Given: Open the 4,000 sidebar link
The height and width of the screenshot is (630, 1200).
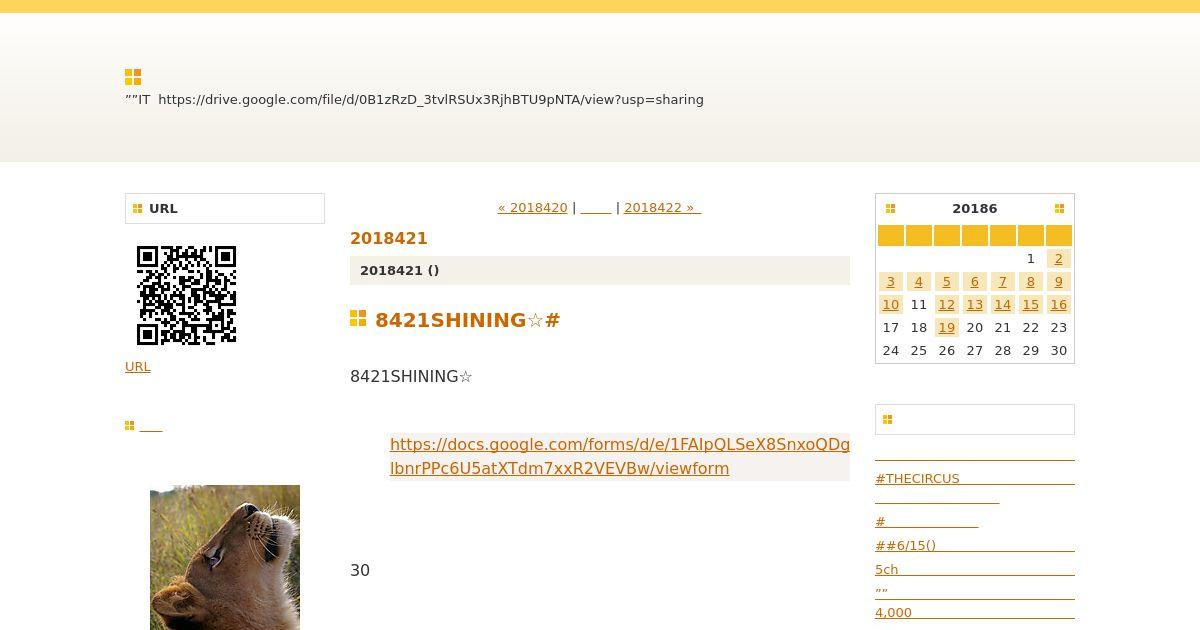Looking at the screenshot, I should pos(975,613).
